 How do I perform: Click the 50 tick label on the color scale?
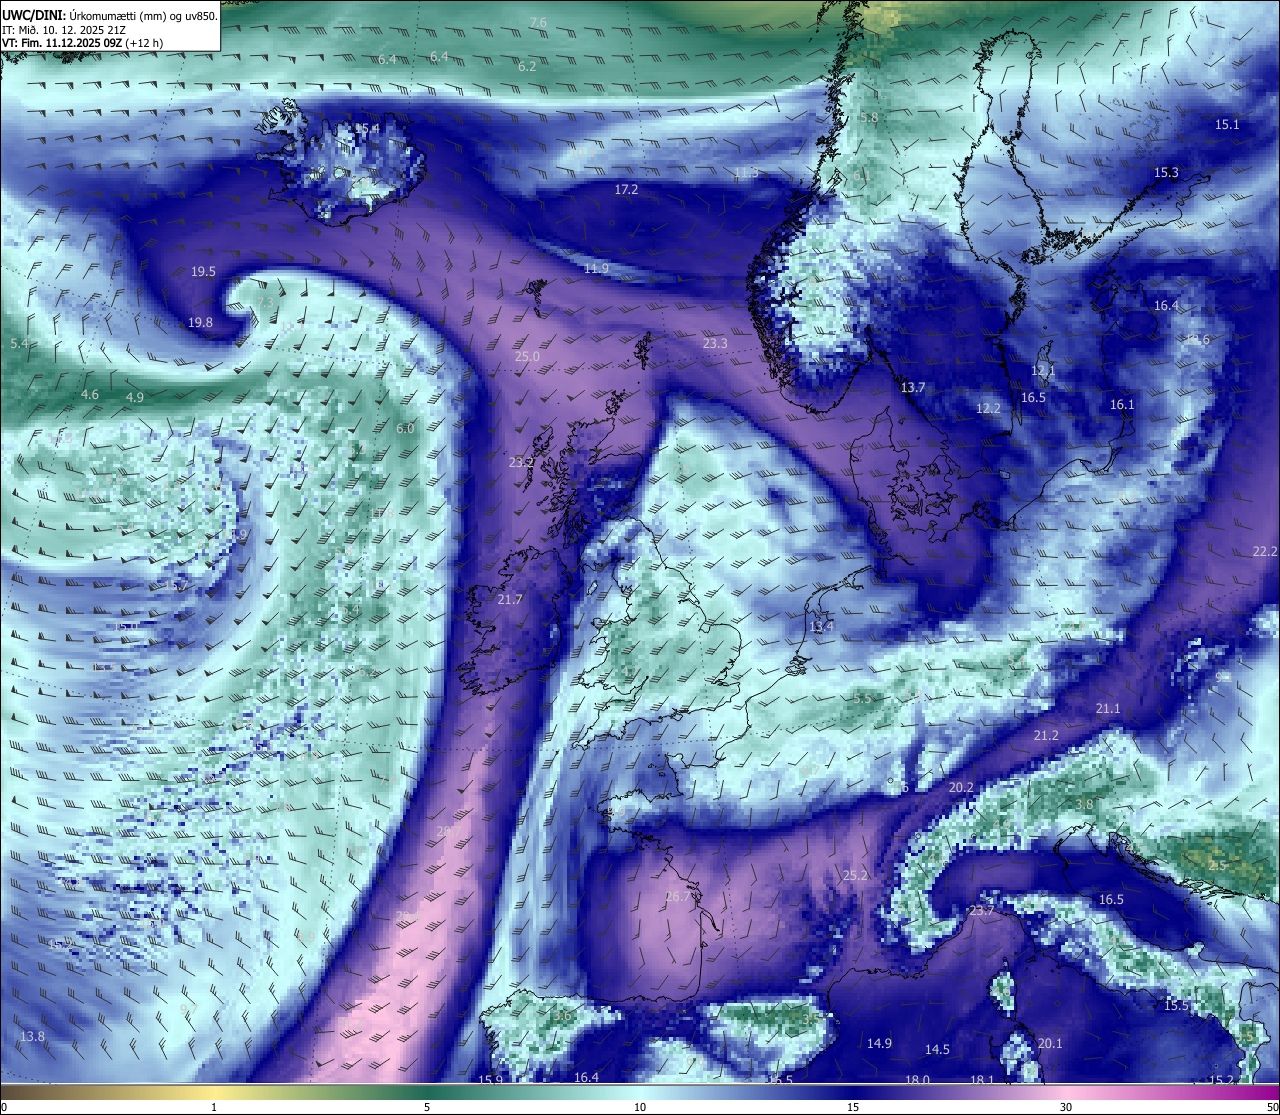[x=1272, y=1107]
